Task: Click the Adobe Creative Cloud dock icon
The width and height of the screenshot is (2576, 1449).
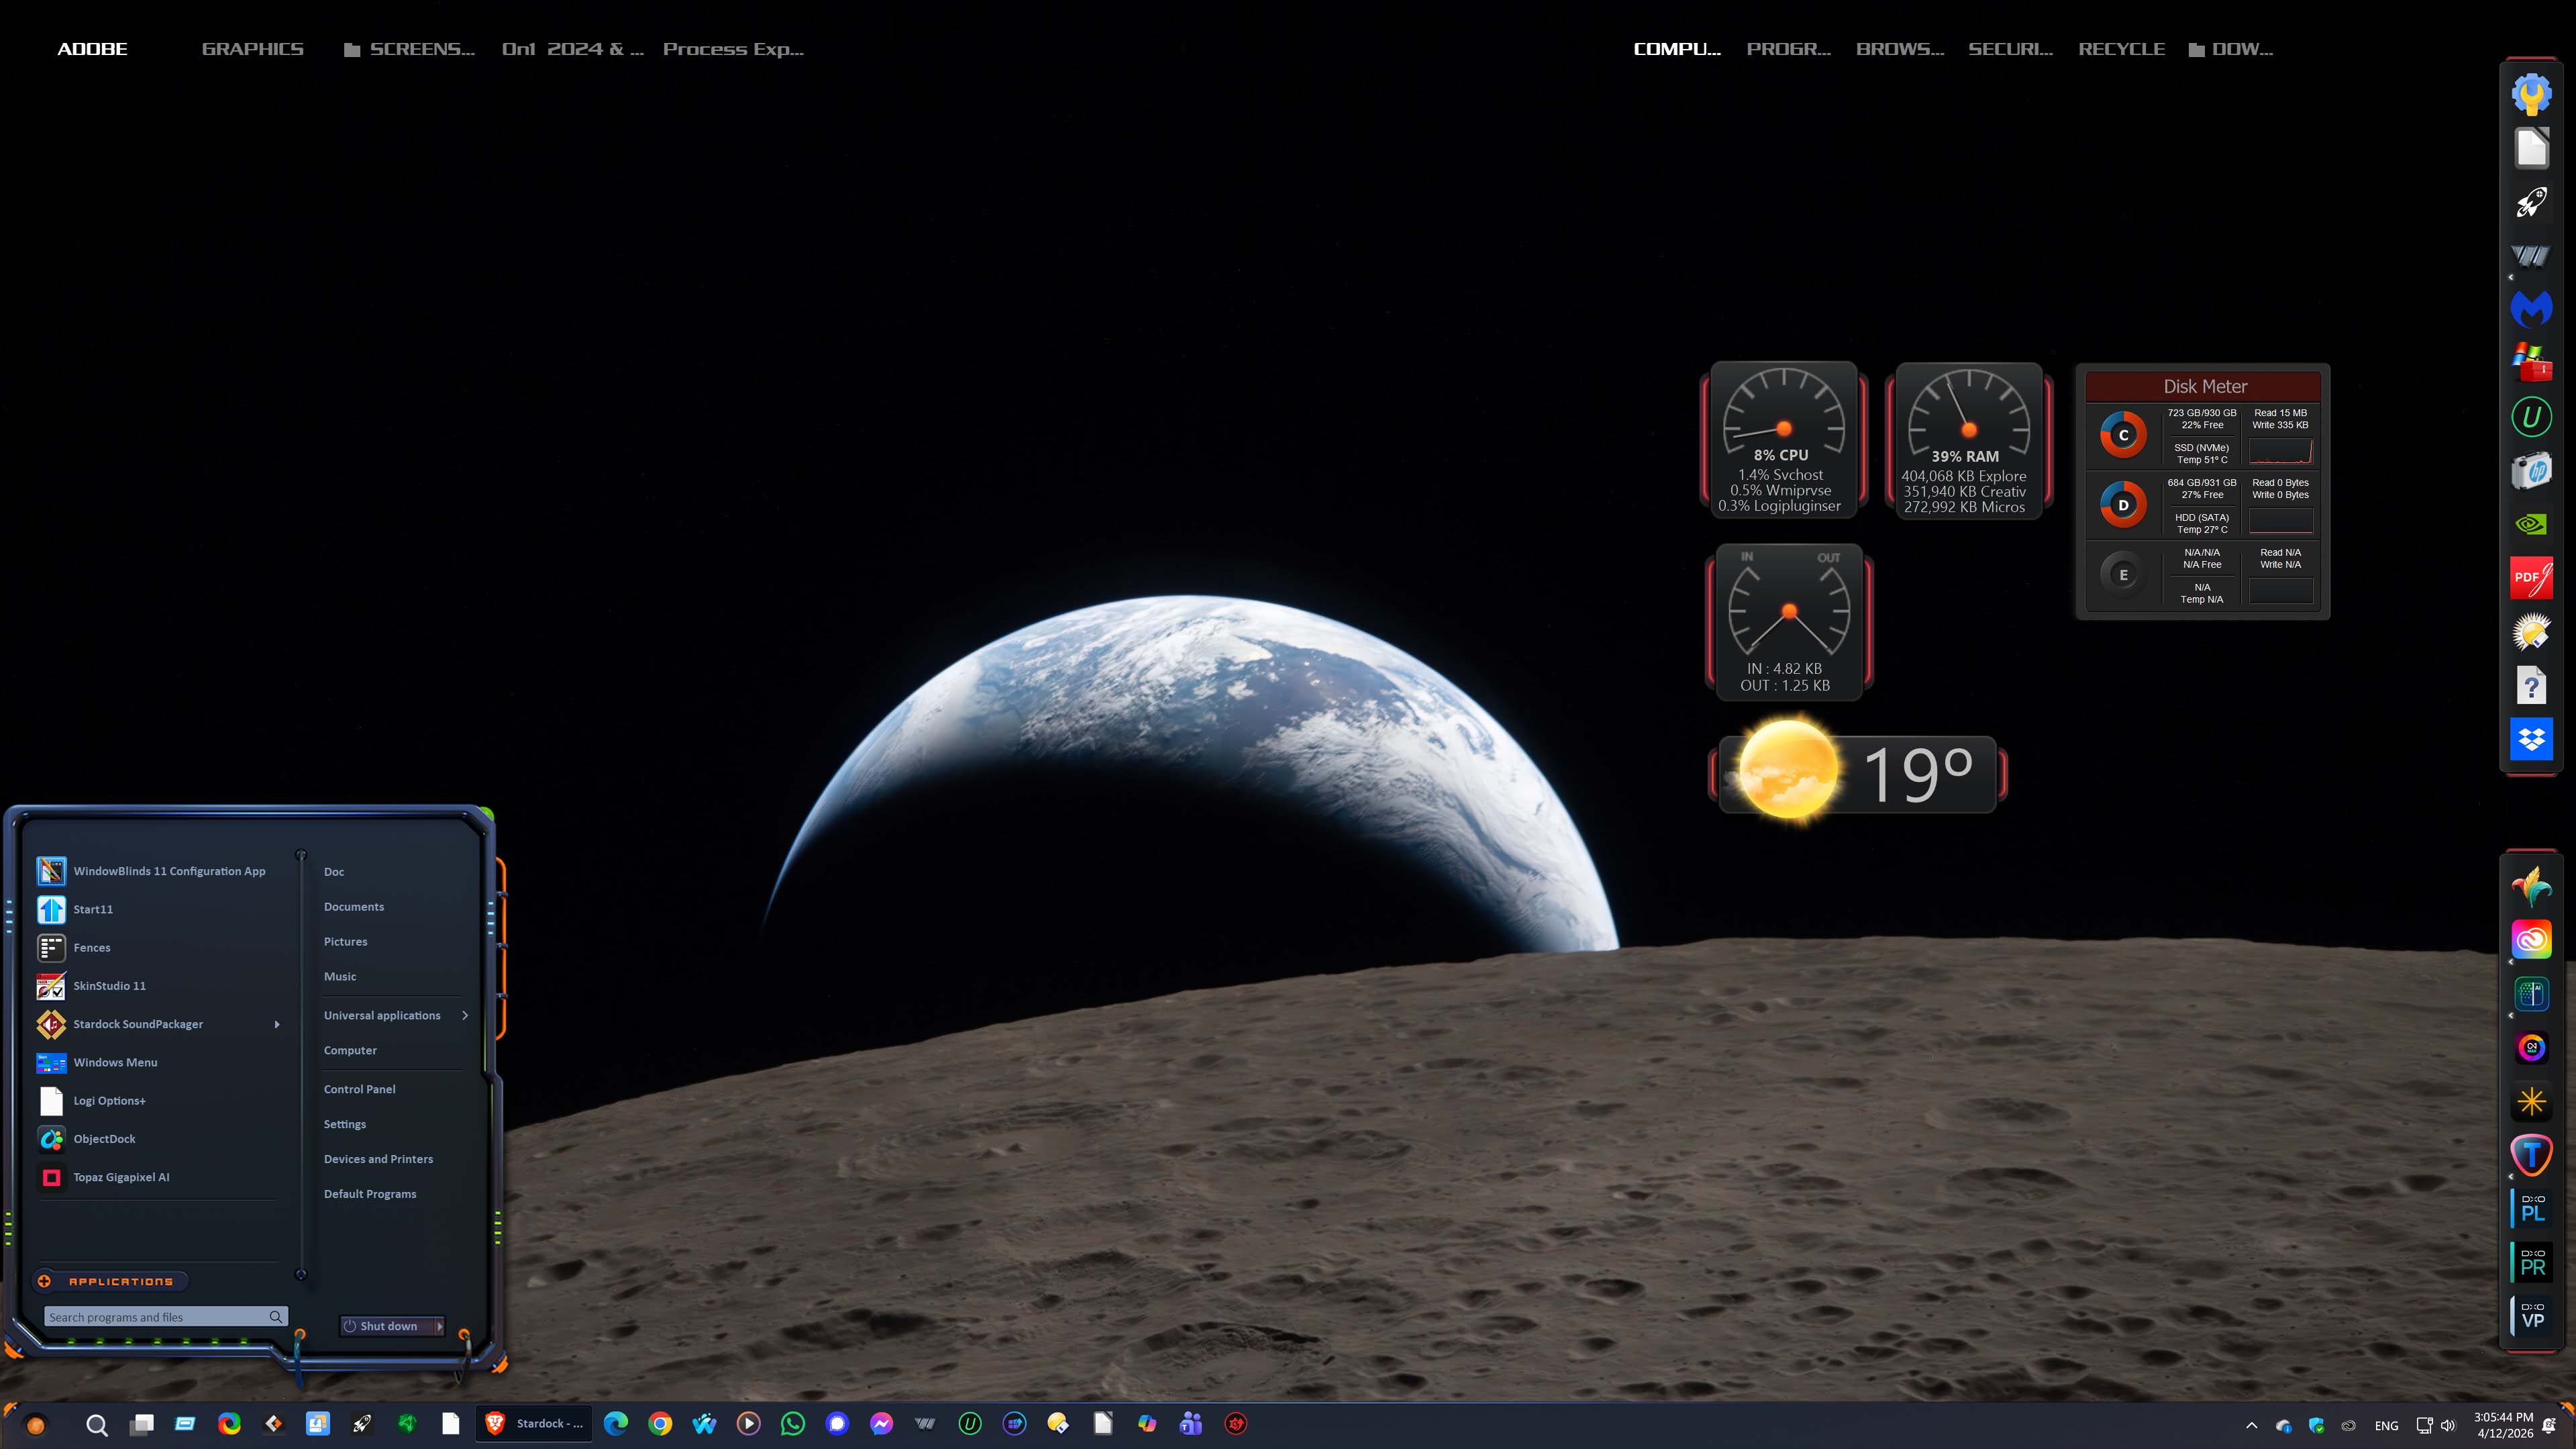Action: pos(2531,940)
